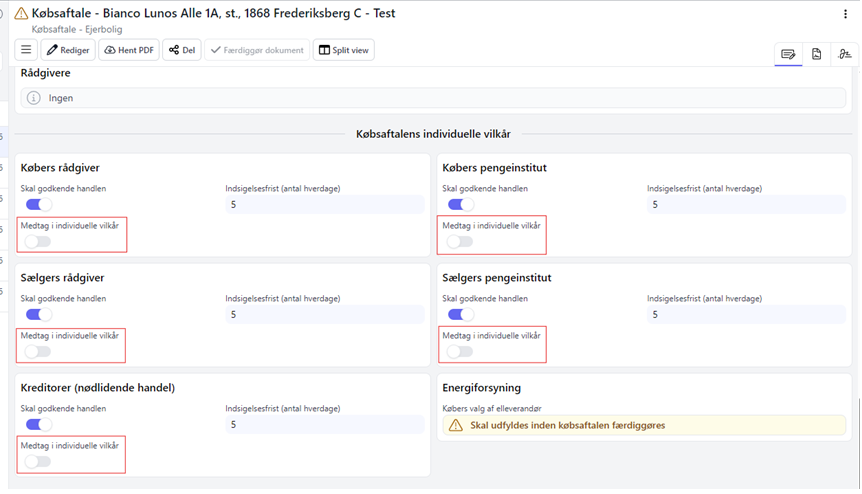Switch to the document page view tab icon
The height and width of the screenshot is (494, 862).
(x=817, y=54)
